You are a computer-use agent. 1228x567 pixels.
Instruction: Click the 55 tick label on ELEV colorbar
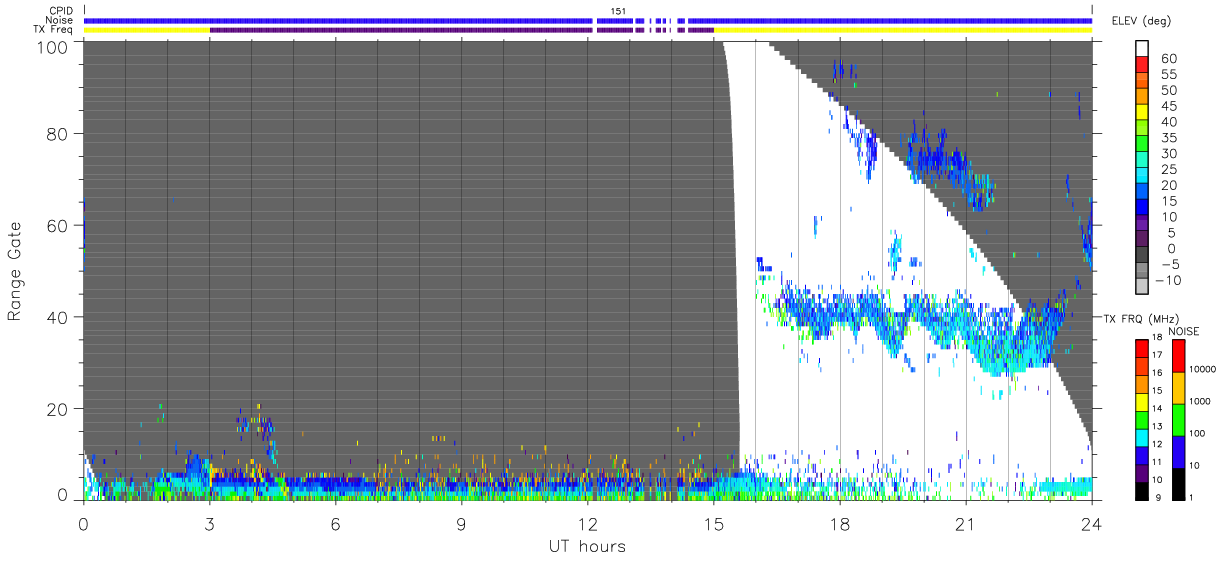click(1167, 75)
